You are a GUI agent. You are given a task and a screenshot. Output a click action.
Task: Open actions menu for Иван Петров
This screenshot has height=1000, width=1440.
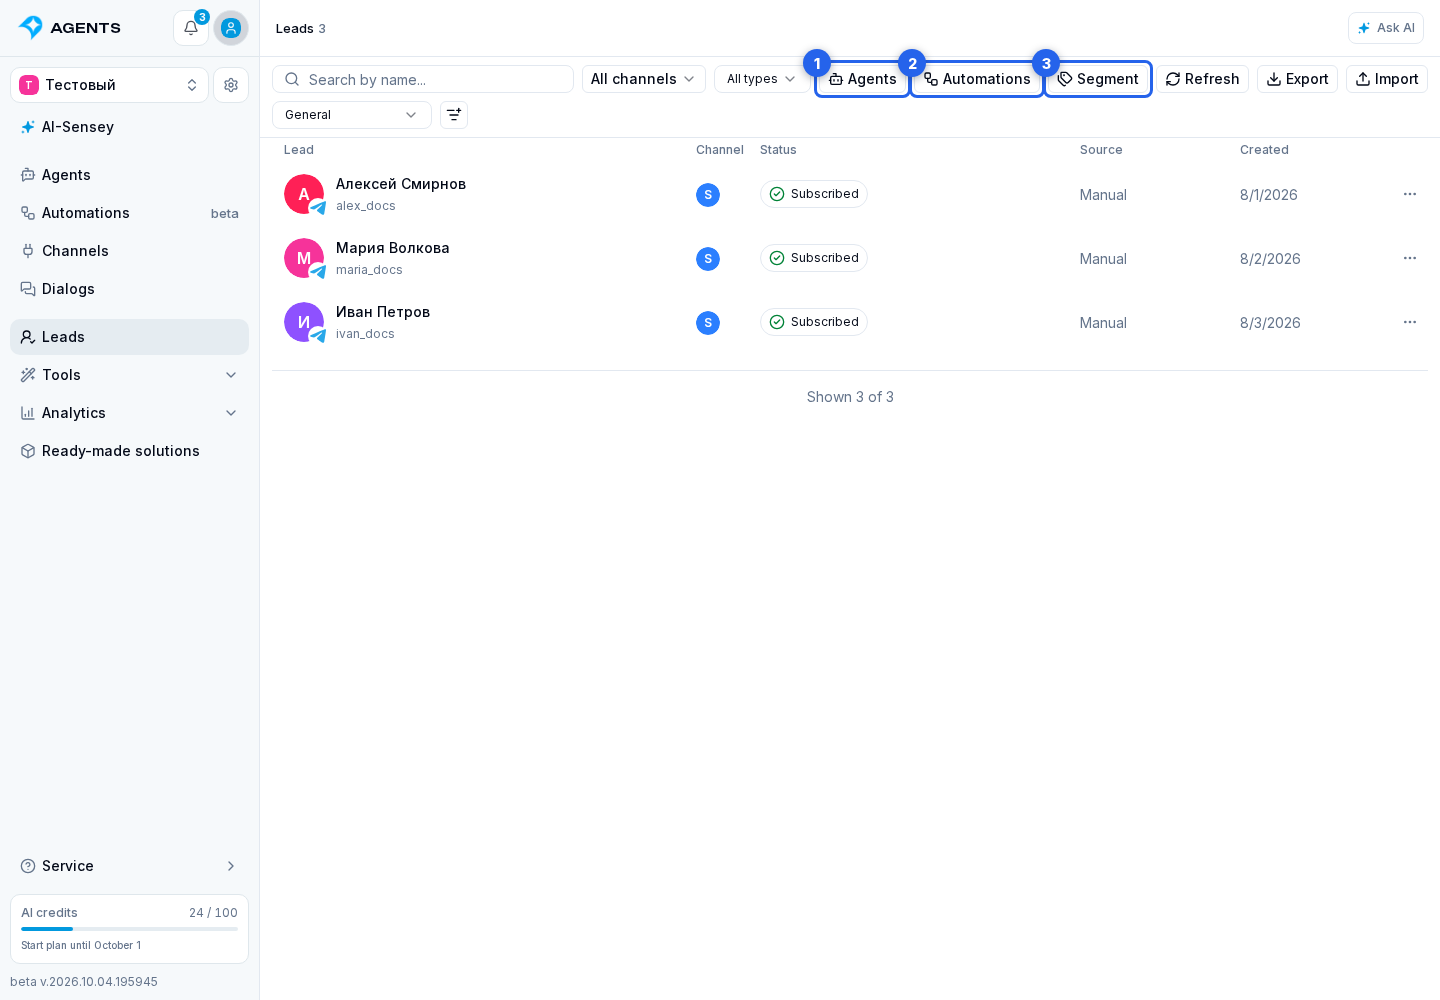pyautogui.click(x=1410, y=322)
